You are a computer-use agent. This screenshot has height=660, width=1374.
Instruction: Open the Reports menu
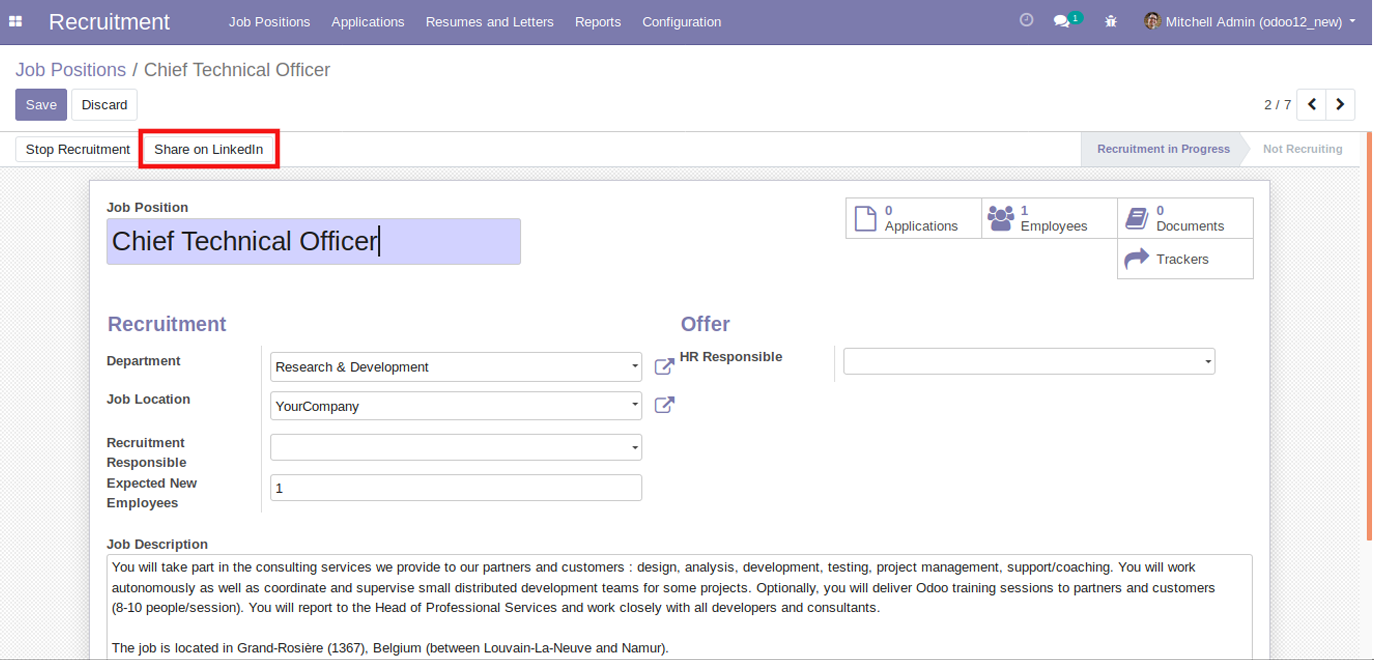click(598, 21)
